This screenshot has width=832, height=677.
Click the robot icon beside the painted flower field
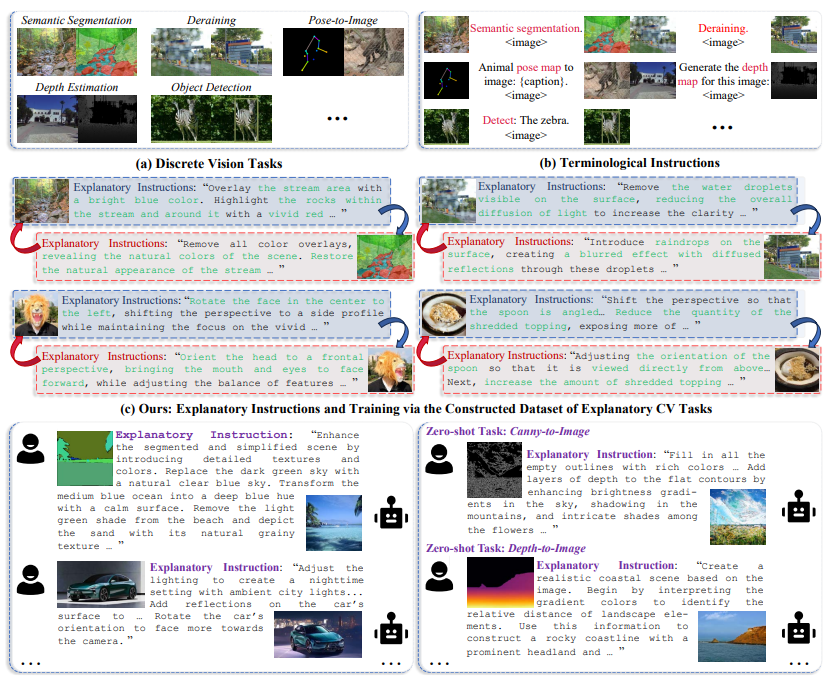799,506
